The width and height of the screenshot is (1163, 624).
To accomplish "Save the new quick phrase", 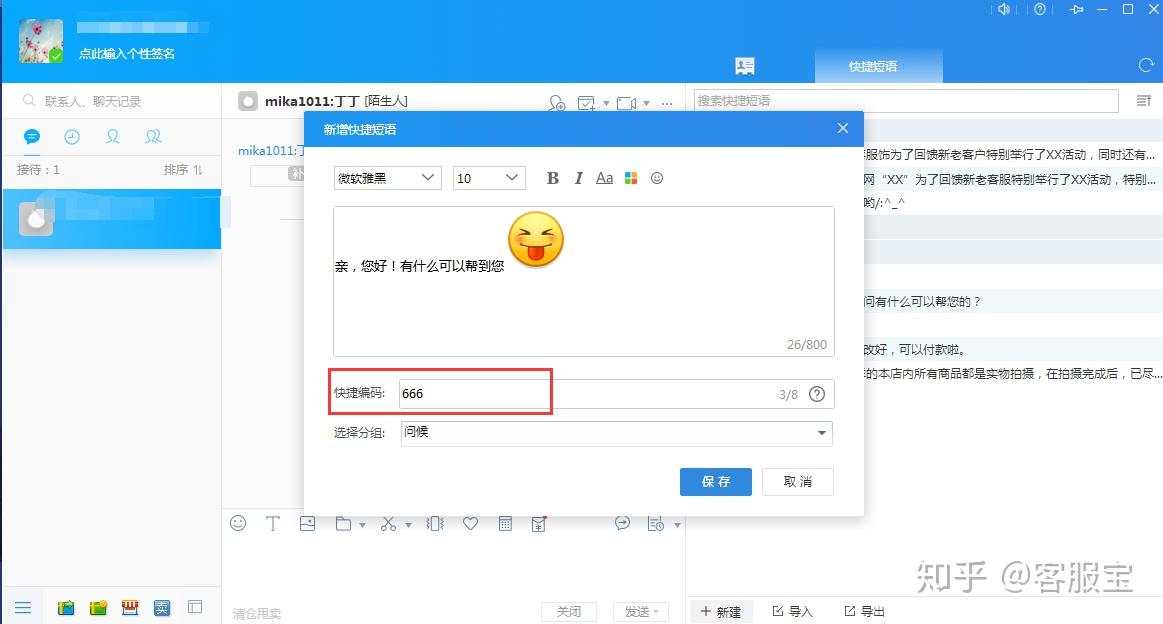I will [716, 482].
